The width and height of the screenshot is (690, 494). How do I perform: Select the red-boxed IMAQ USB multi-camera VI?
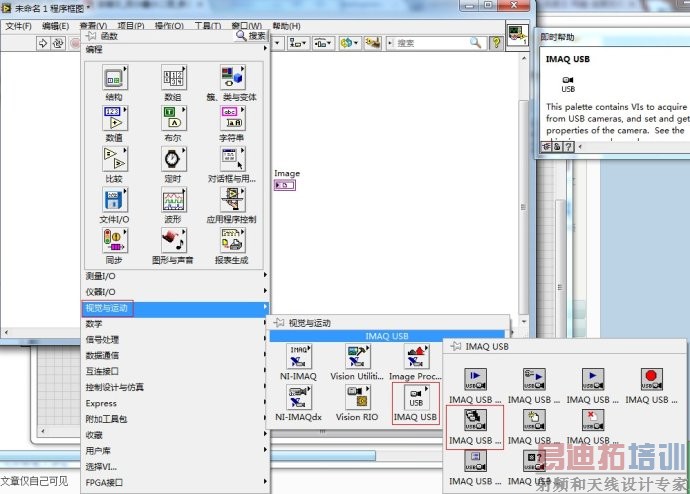click(475, 421)
